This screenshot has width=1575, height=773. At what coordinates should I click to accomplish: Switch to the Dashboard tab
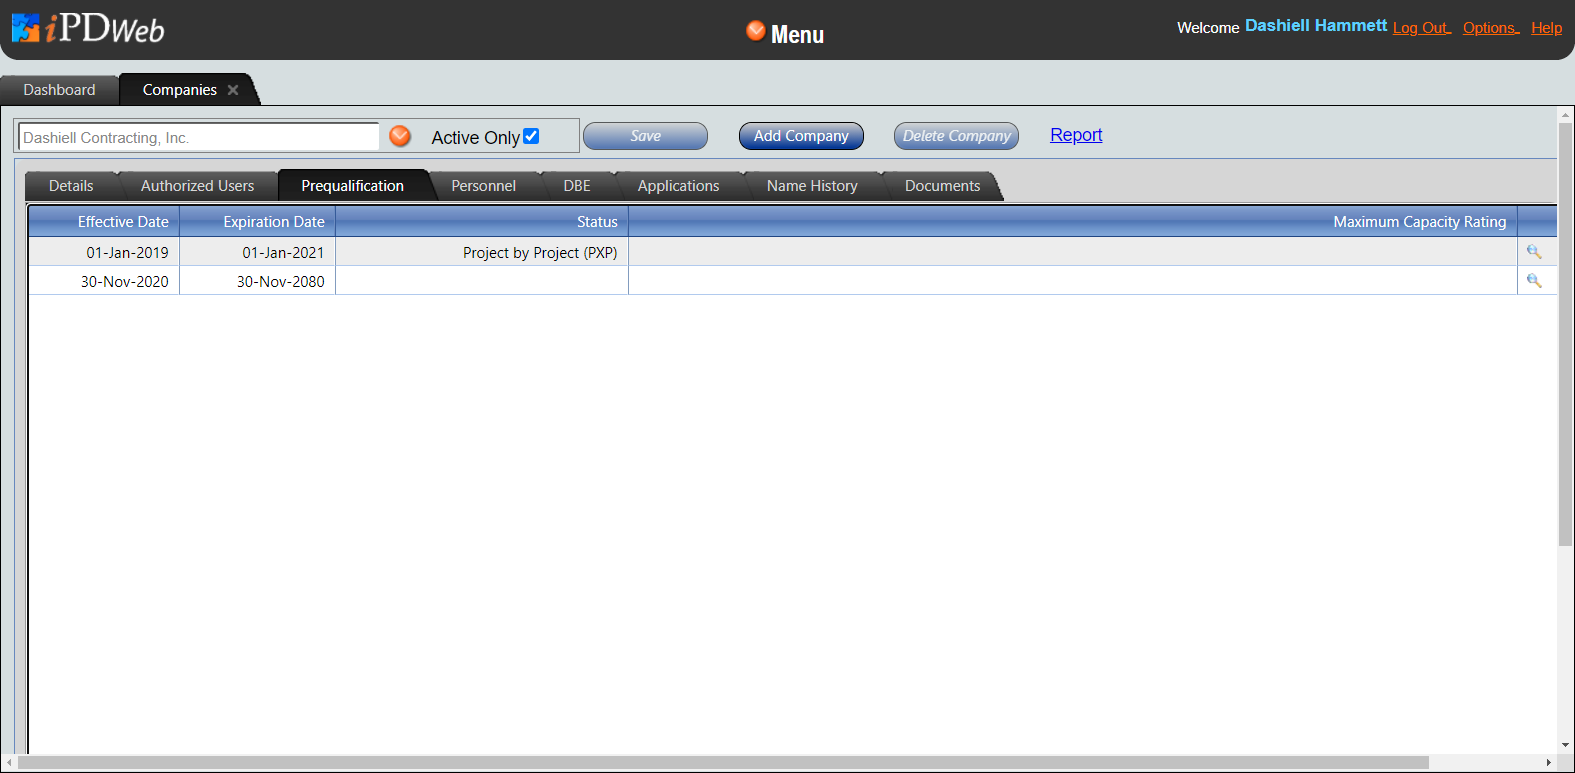pos(59,90)
